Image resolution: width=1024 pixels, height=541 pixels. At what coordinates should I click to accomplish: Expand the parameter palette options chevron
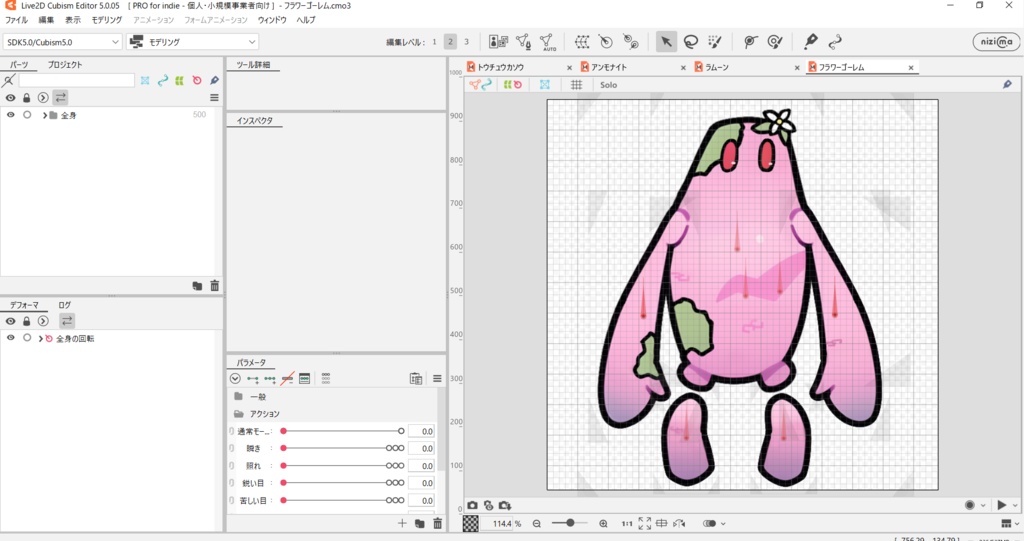click(x=235, y=379)
